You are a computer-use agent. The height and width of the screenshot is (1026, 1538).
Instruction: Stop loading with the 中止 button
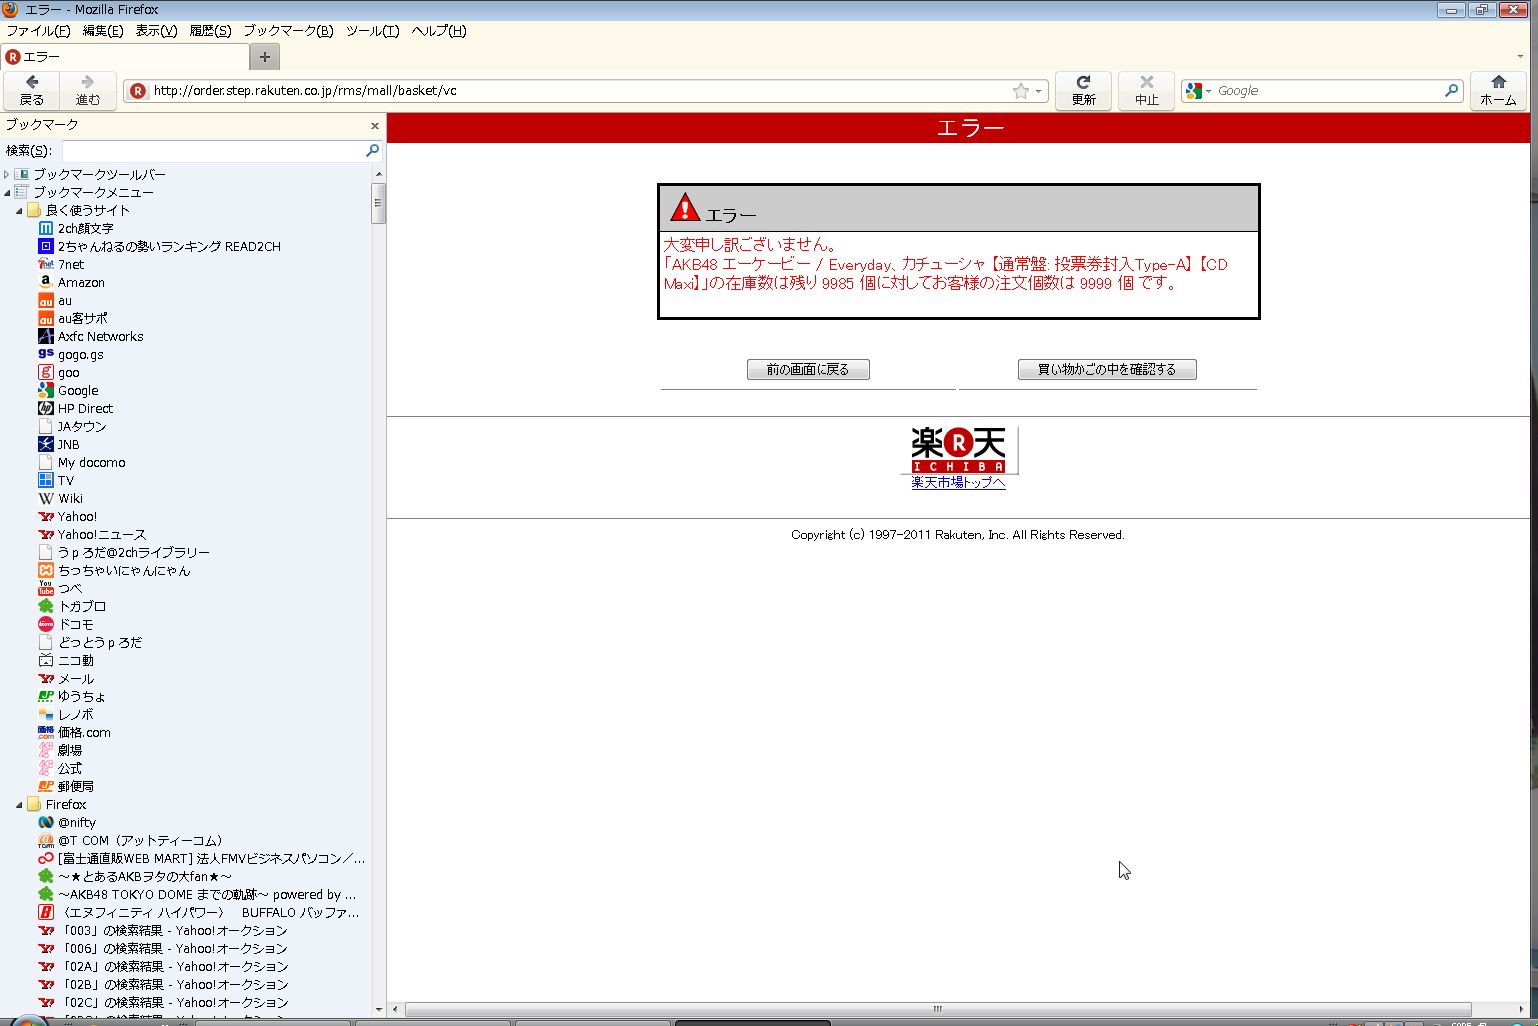pos(1146,90)
